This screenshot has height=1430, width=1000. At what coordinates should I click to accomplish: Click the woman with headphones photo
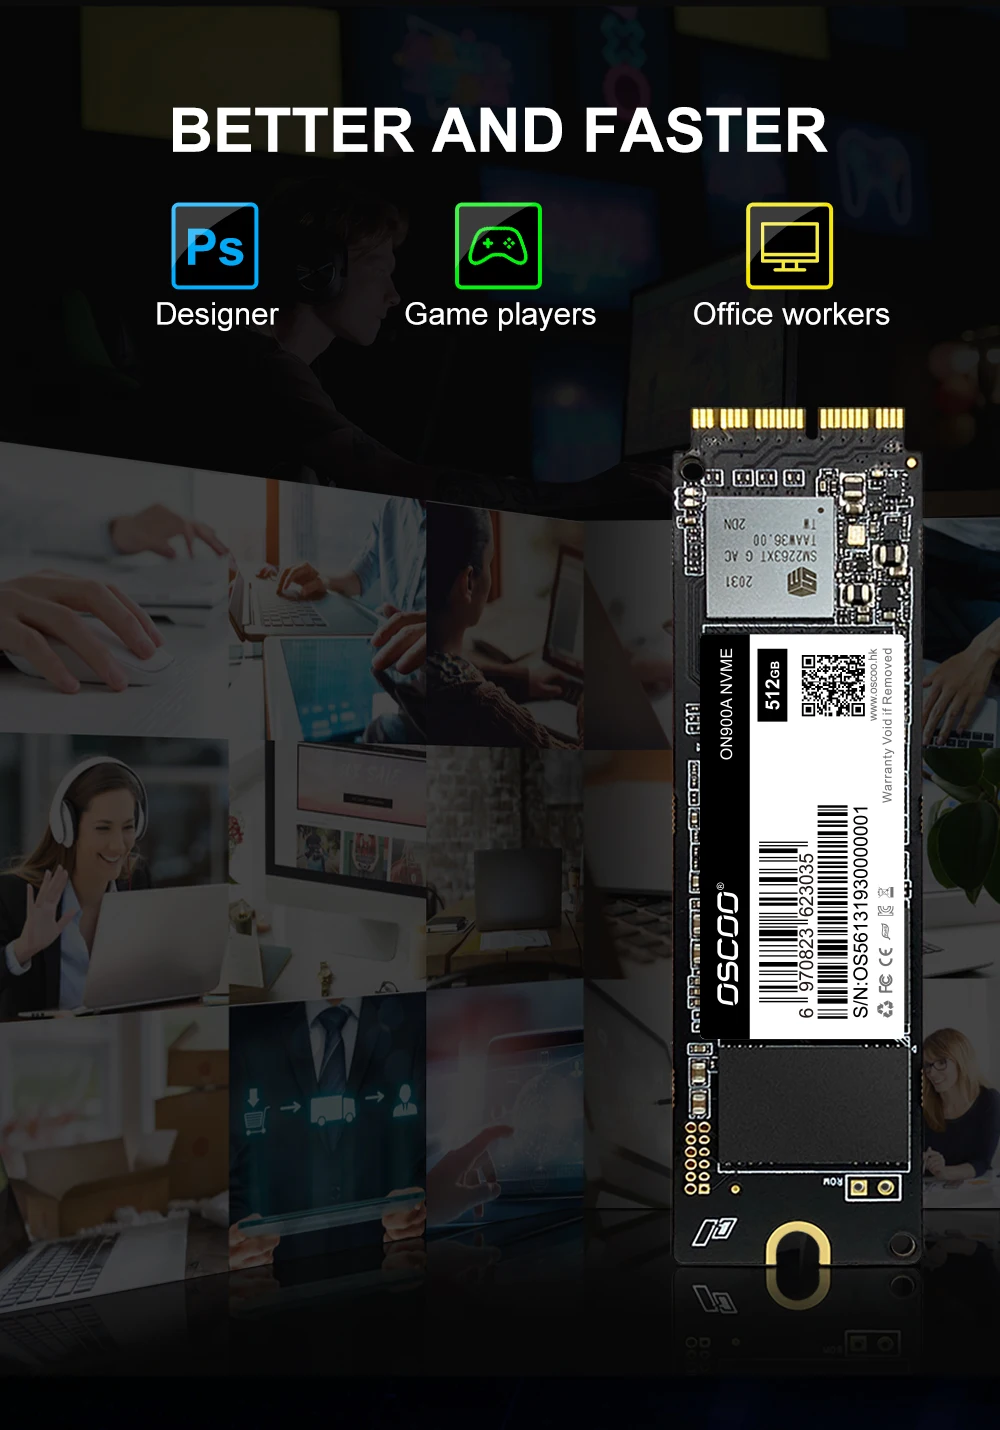115,875
